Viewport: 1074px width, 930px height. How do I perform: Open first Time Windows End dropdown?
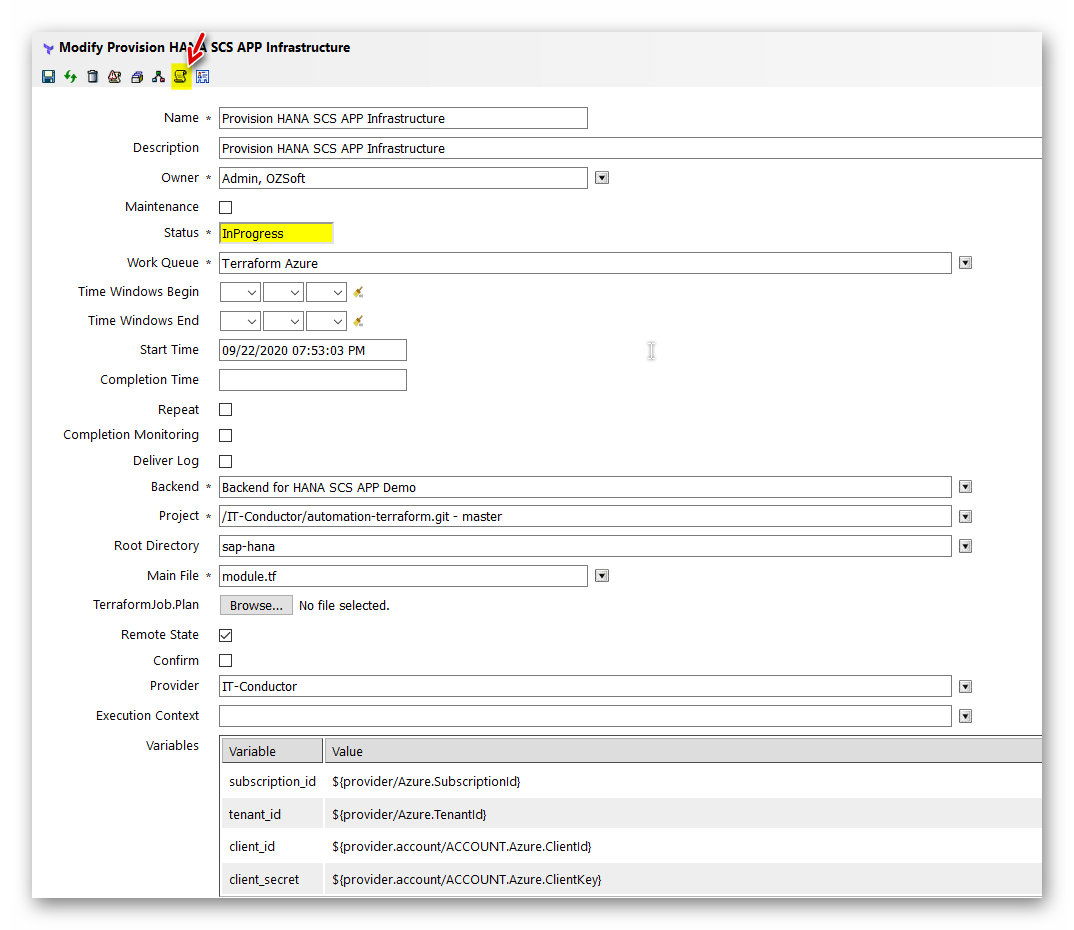[240, 321]
